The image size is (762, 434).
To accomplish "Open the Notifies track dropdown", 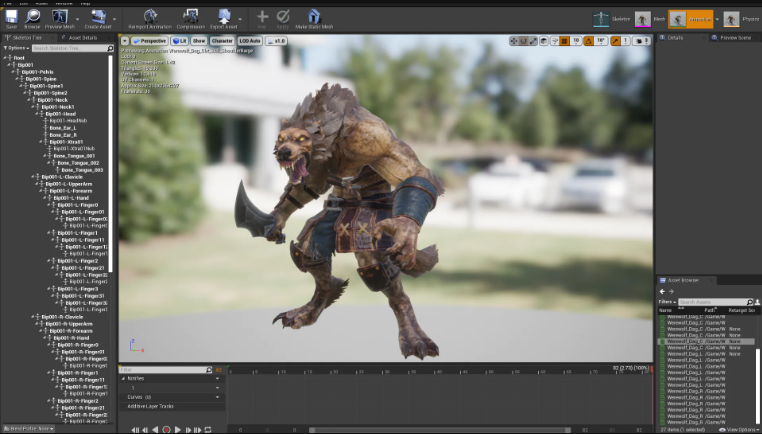I will (217, 378).
